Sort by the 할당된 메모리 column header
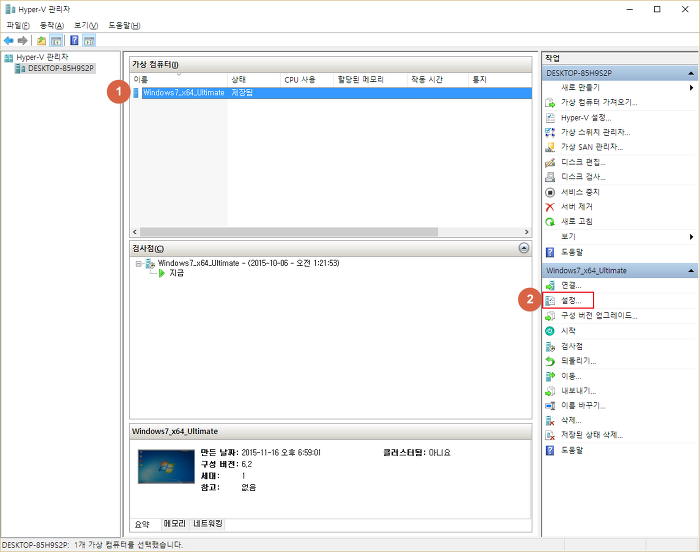700x552 pixels. point(371,79)
